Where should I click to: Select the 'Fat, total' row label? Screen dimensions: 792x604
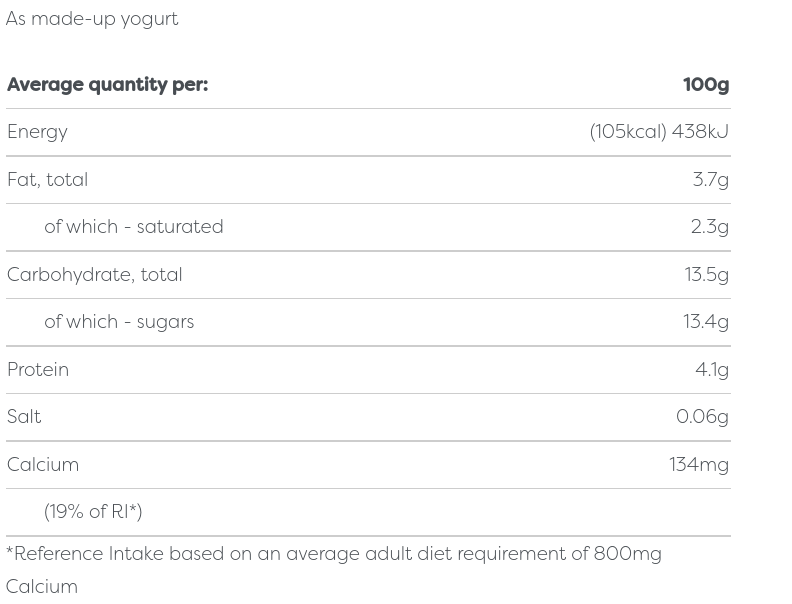click(47, 180)
